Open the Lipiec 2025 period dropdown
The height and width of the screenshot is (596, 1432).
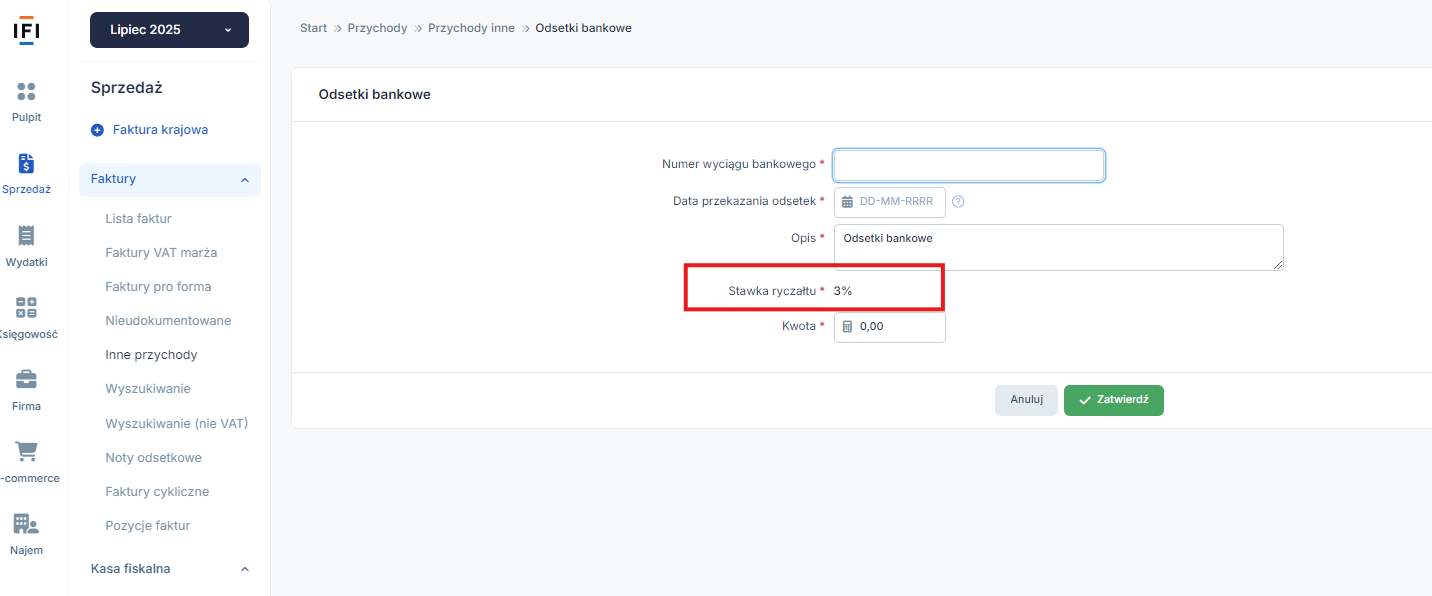point(169,30)
